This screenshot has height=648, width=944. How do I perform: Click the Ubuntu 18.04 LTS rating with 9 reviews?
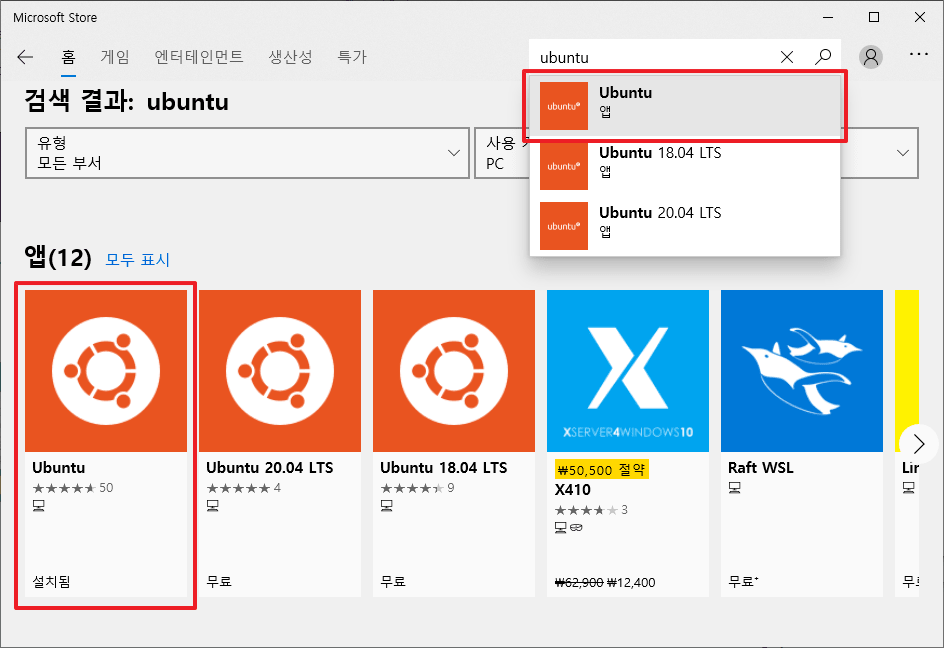pyautogui.click(x=417, y=488)
